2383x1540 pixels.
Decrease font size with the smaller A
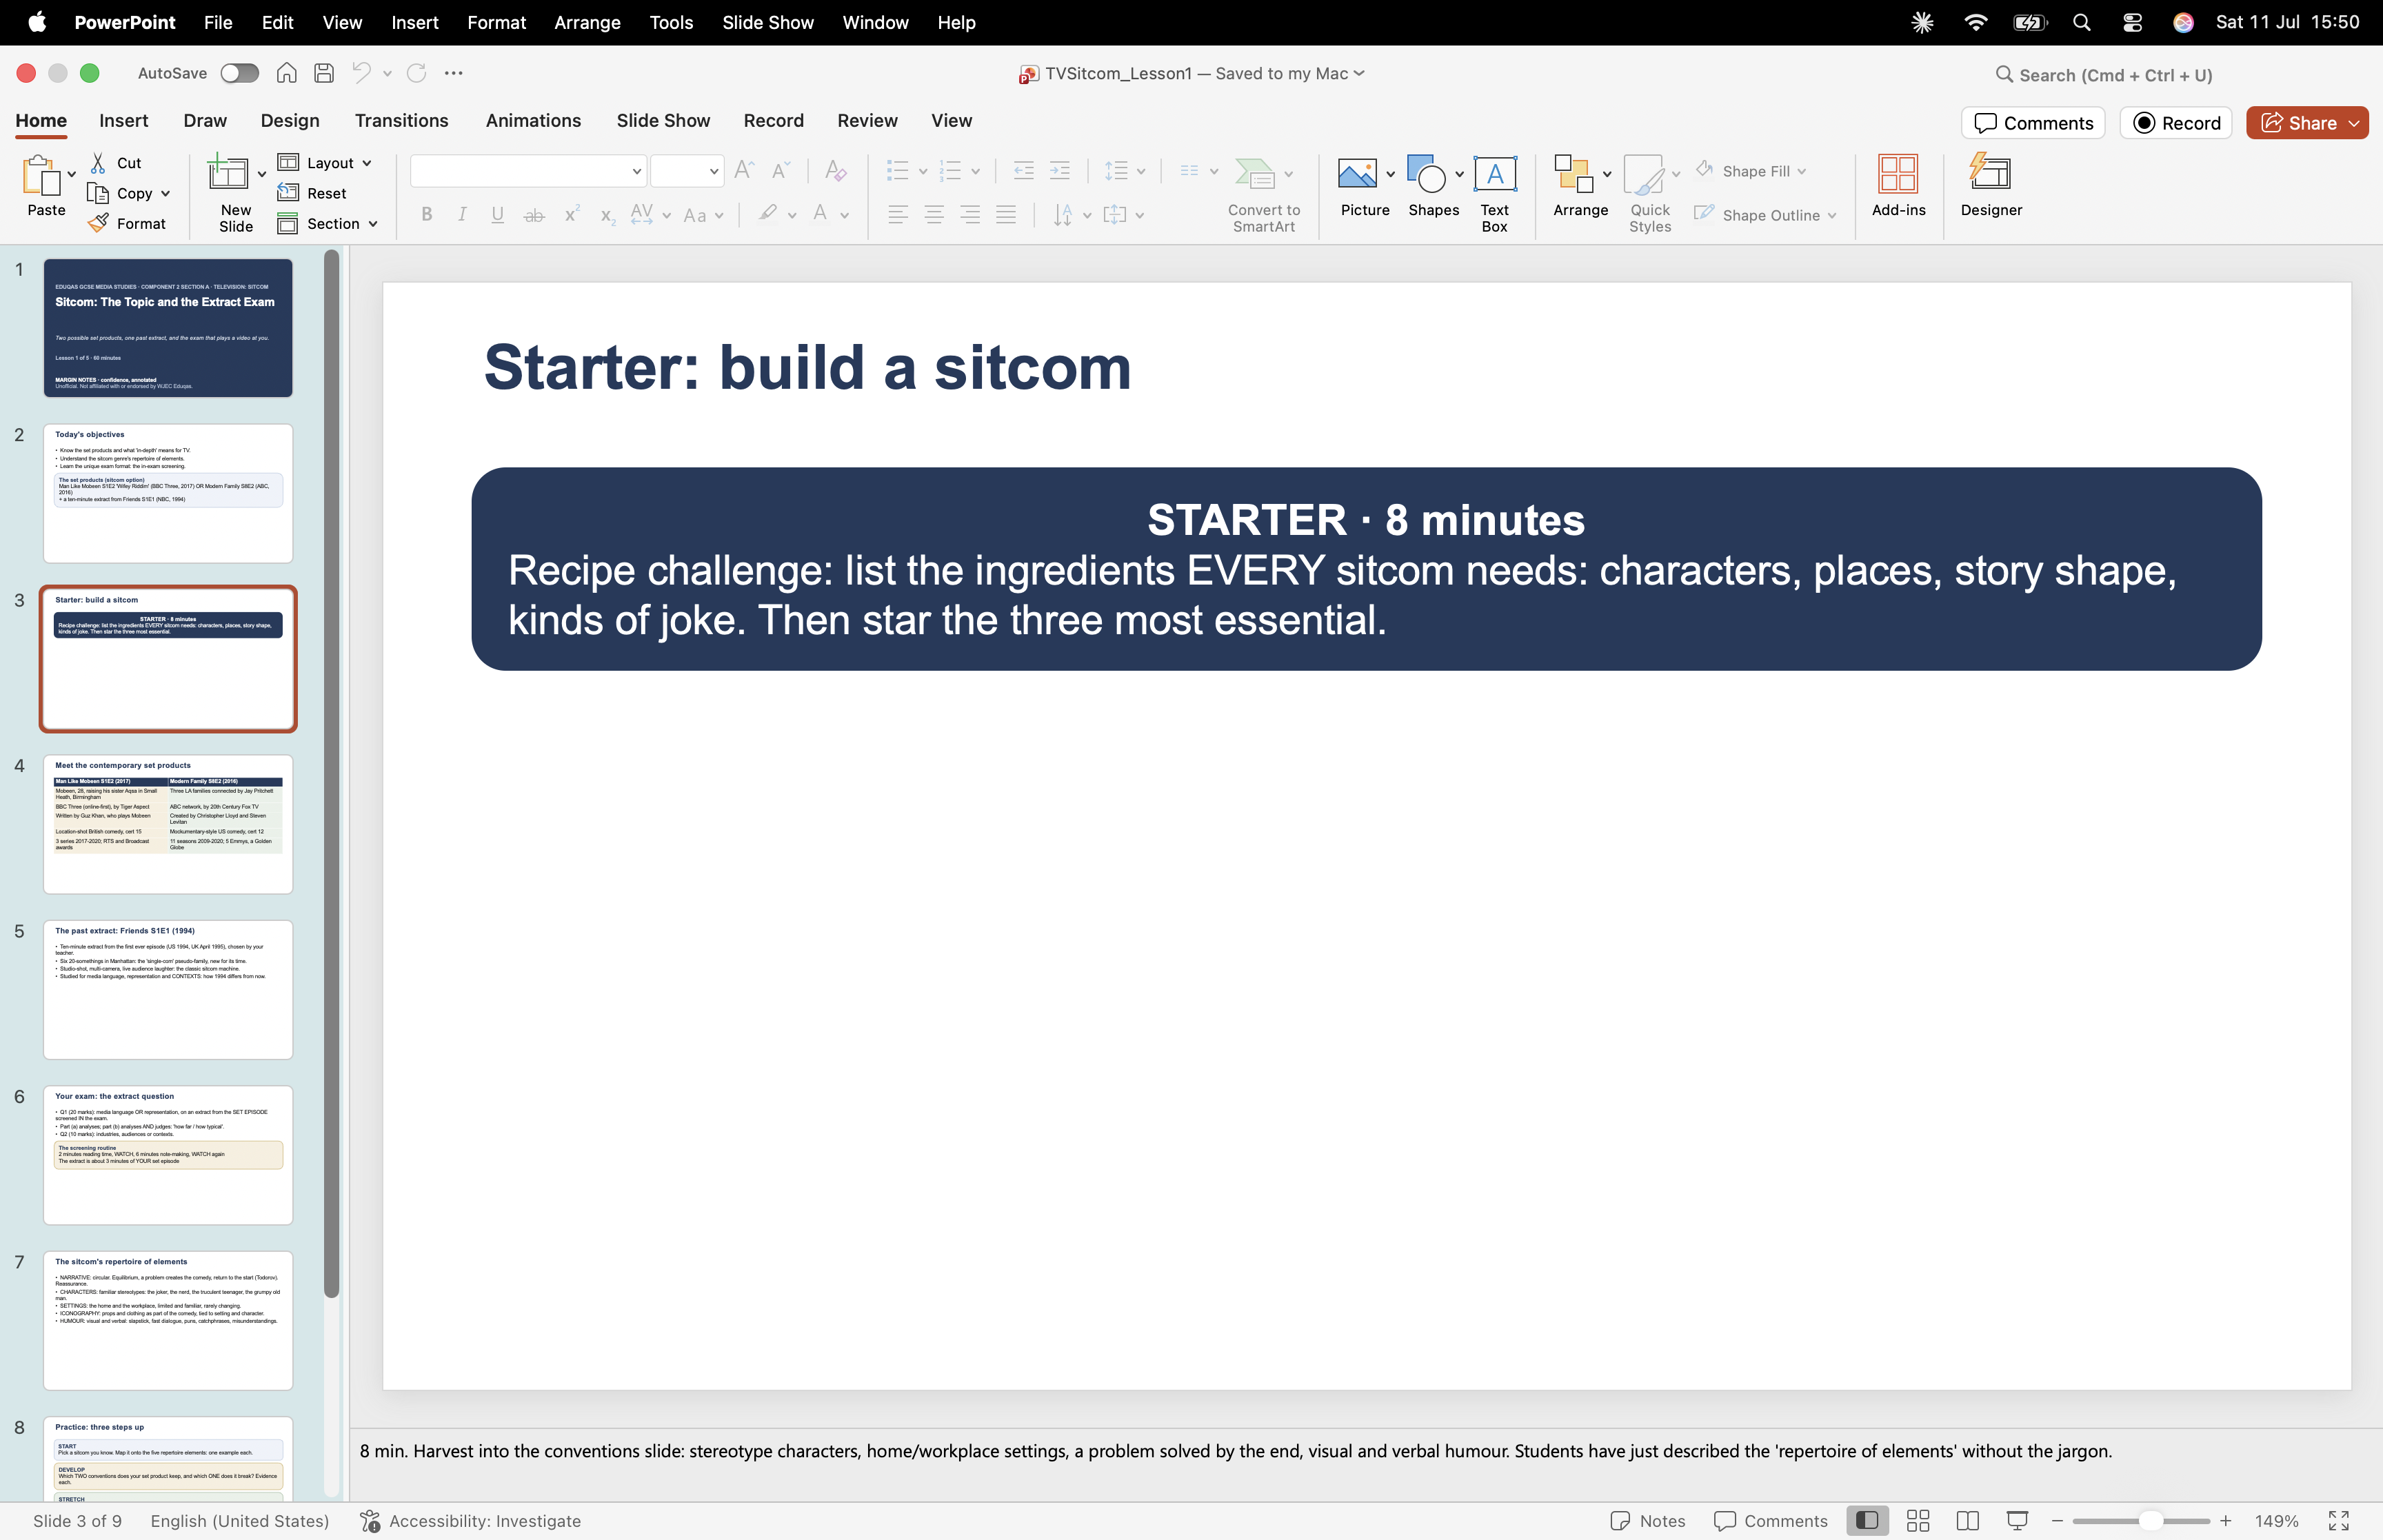click(780, 171)
